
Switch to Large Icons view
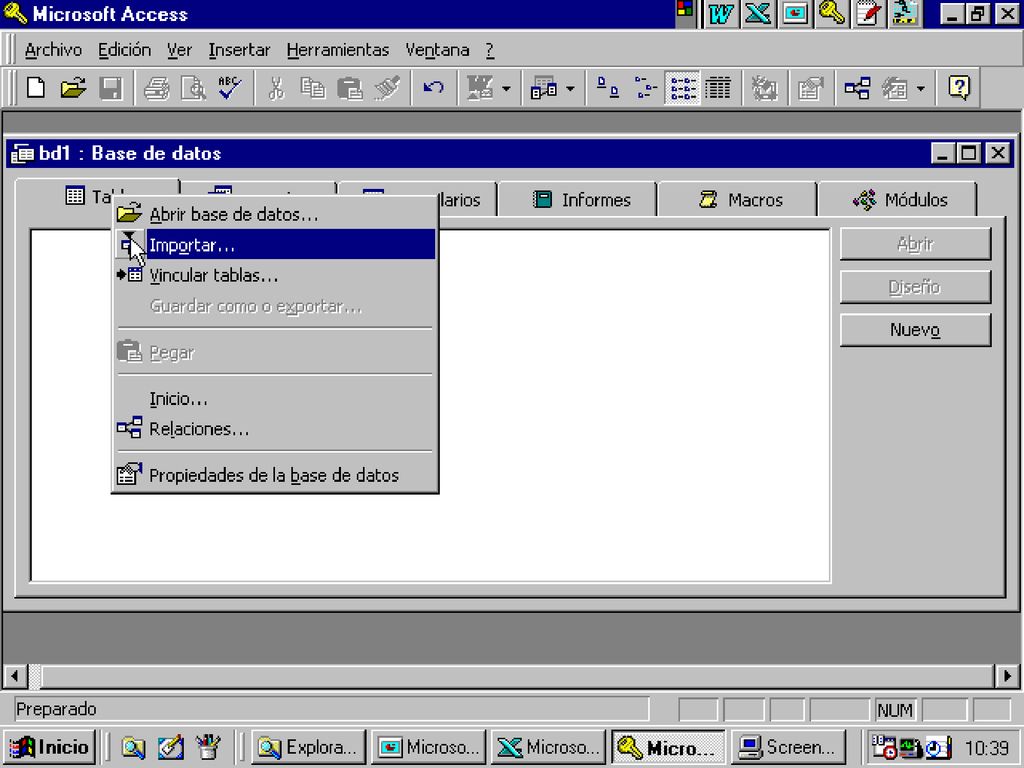(608, 88)
